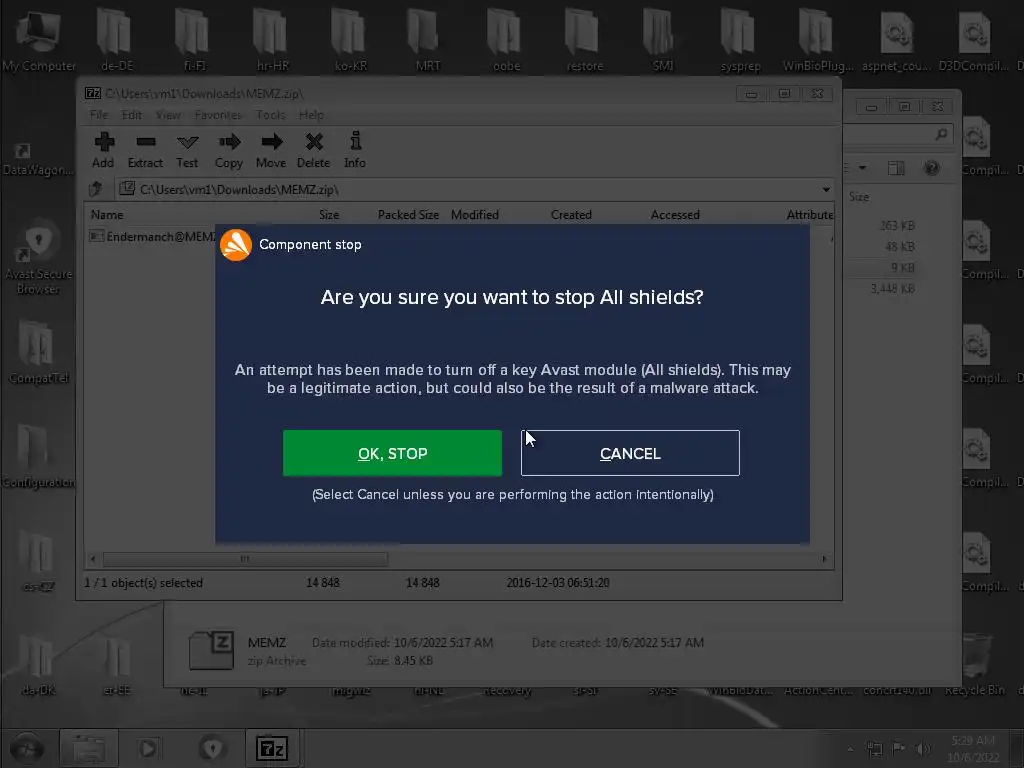Select the aspnet_cou... file on desktop
Viewport: 1024px width, 768px height.
click(x=897, y=40)
